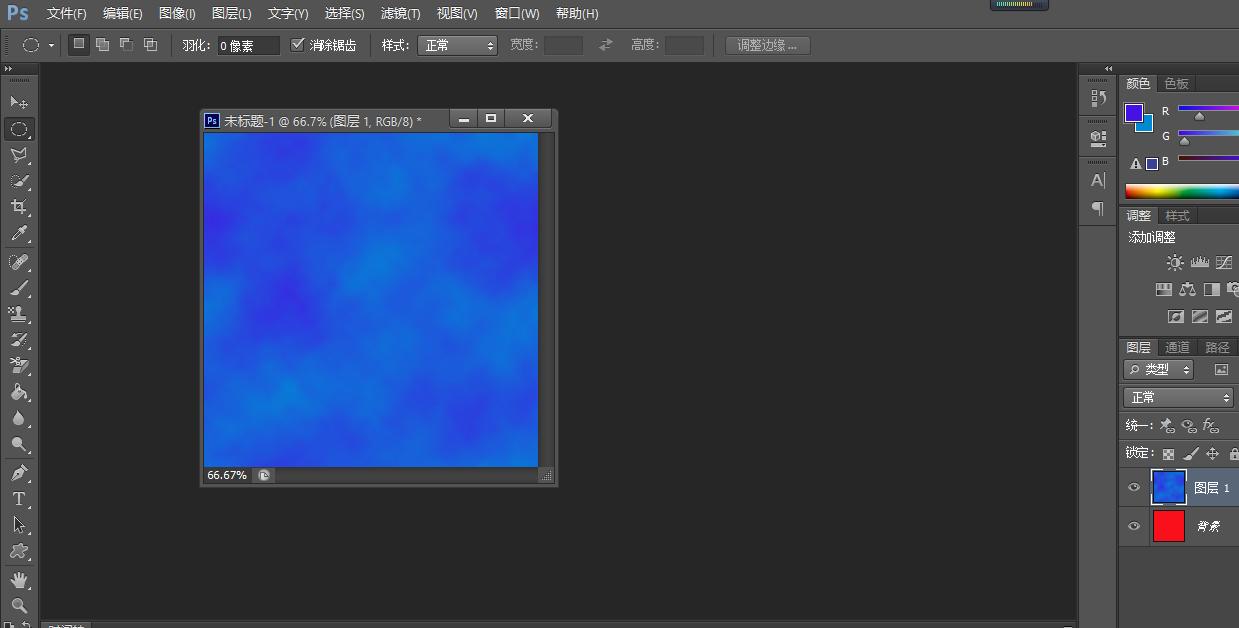The height and width of the screenshot is (628, 1239).
Task: Toggle the 消除锯齿 anti-alias checkbox
Action: point(298,44)
